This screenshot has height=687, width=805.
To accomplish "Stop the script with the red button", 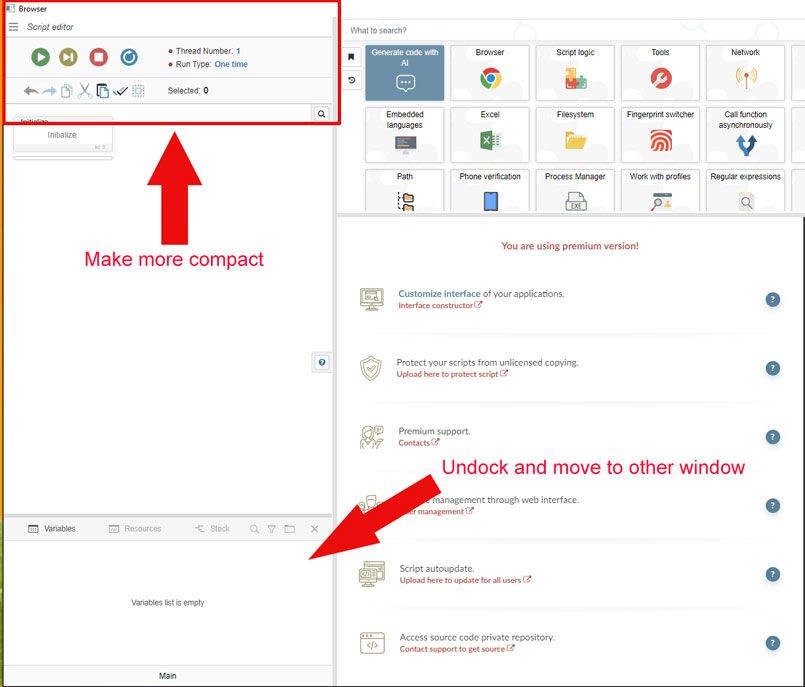I will click(x=98, y=58).
